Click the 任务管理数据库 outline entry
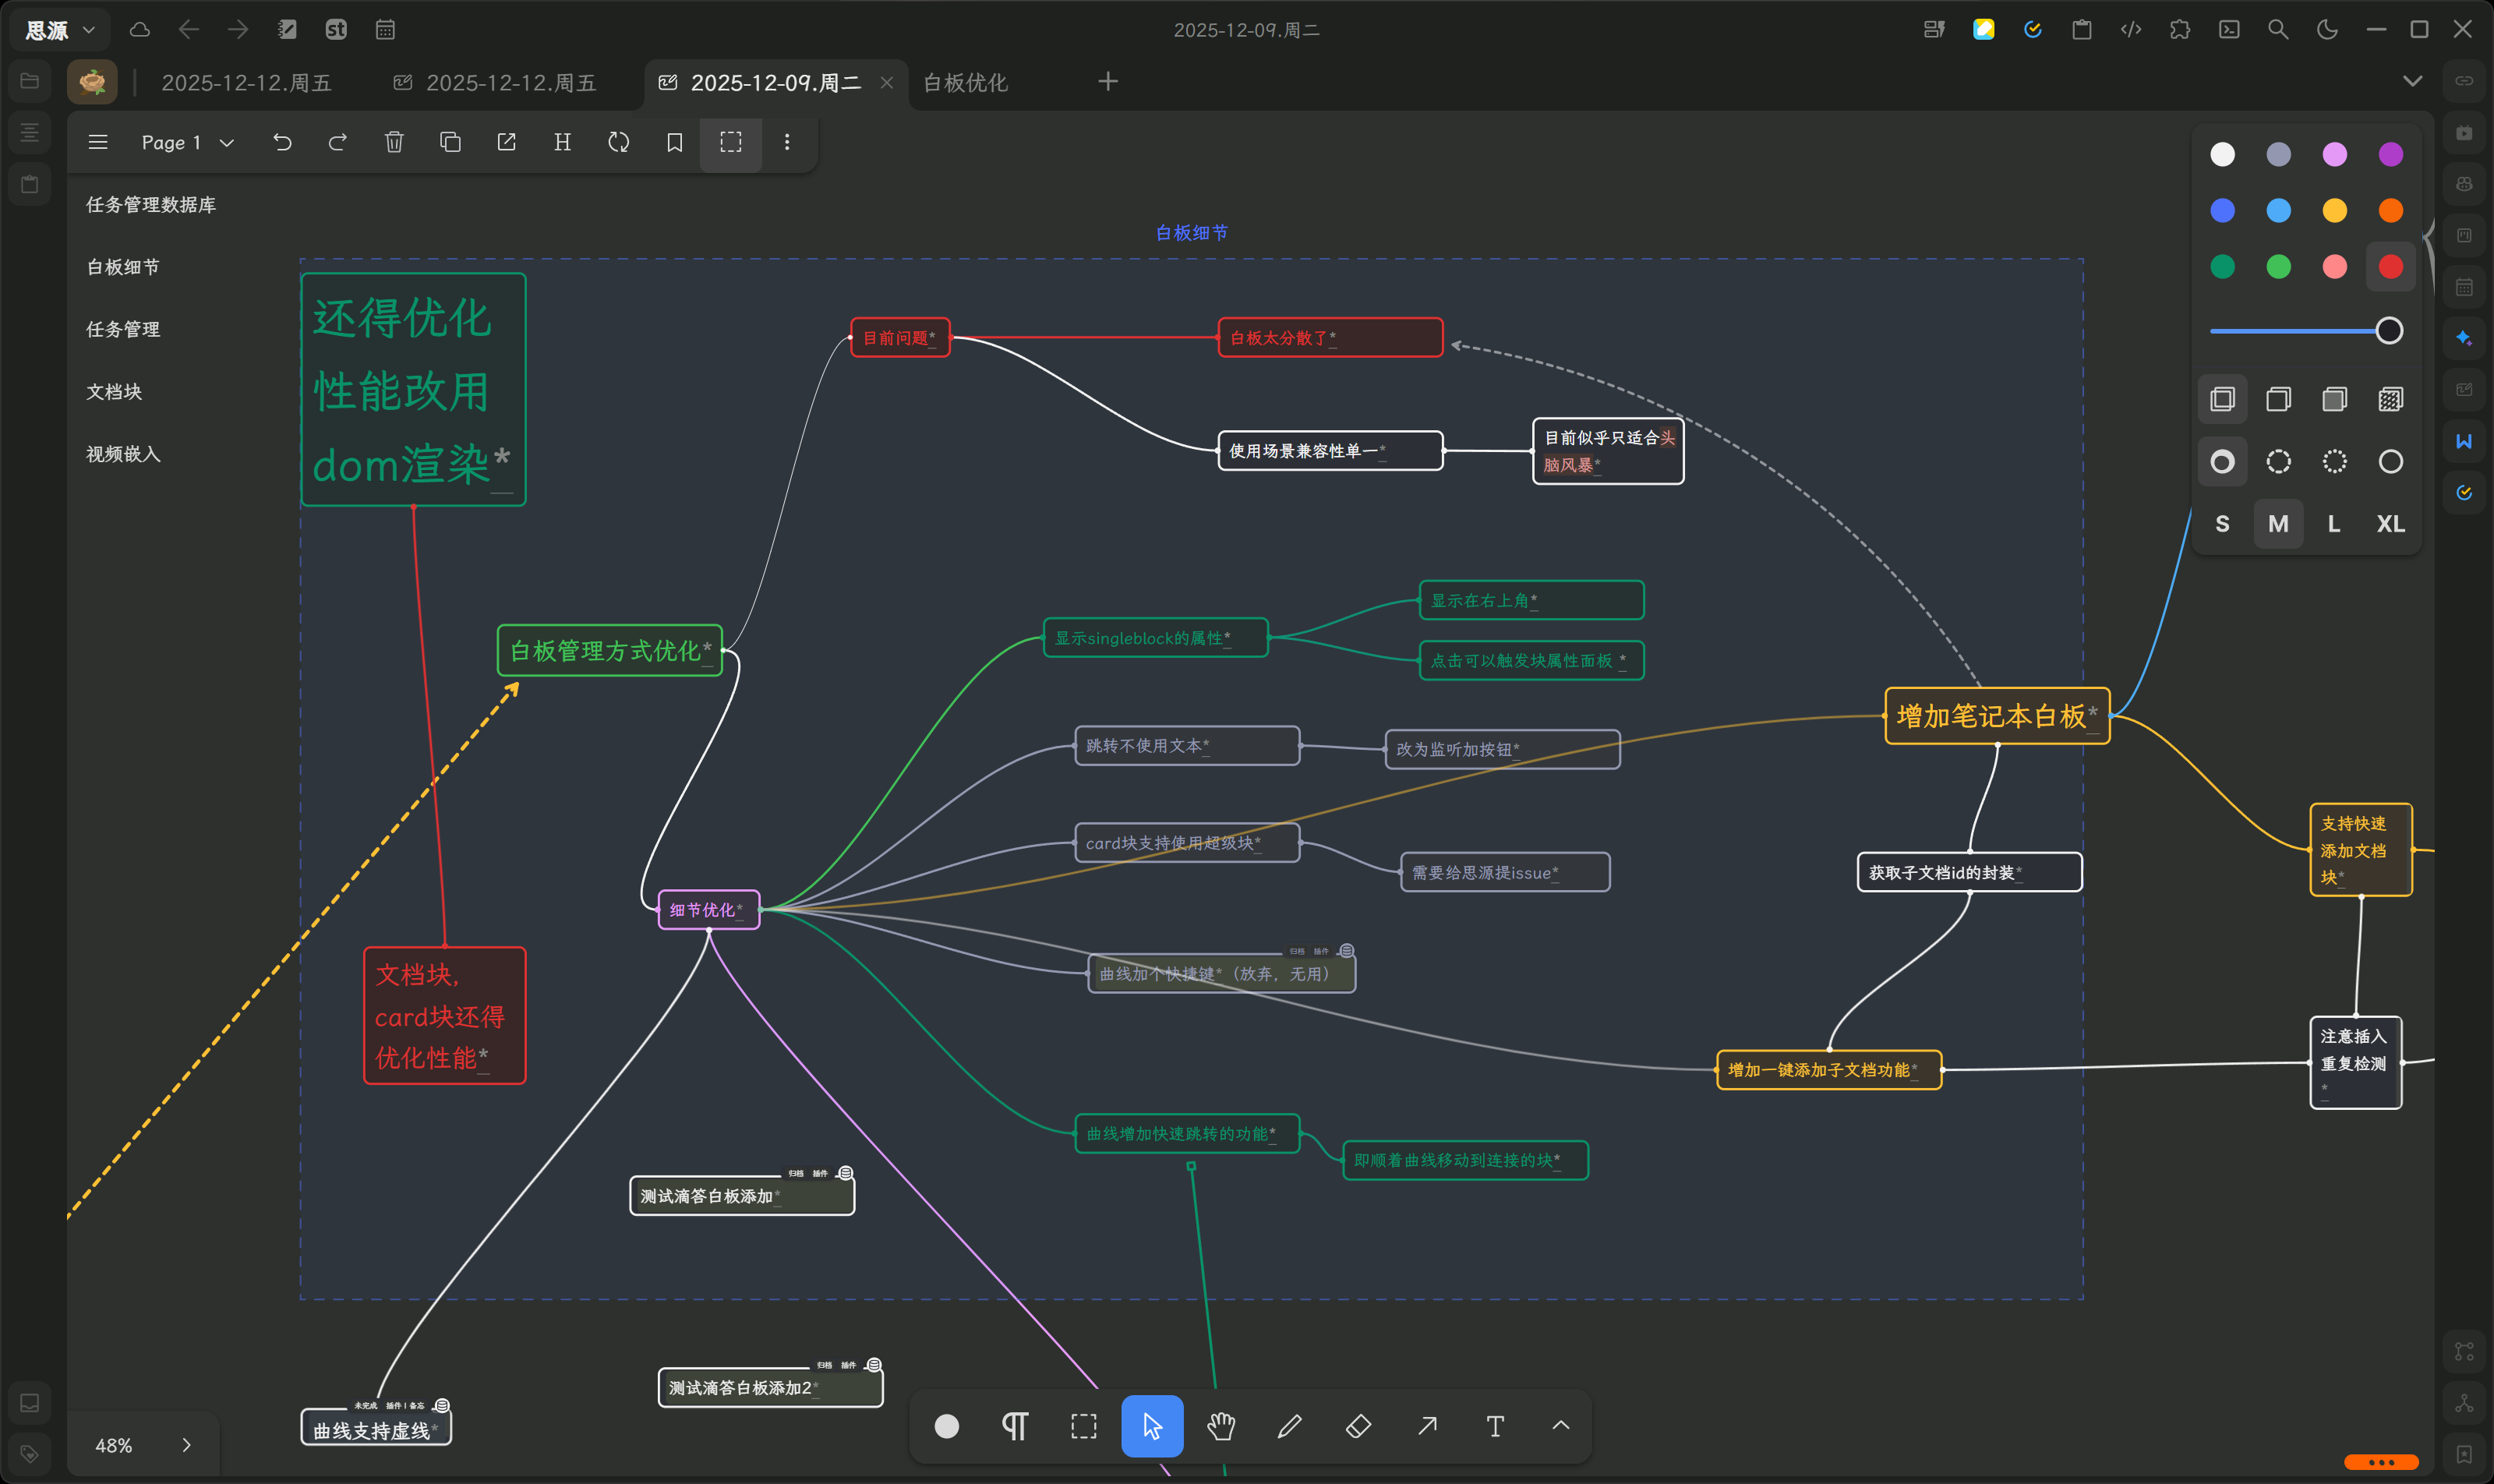Viewport: 2494px width, 1484px height. pyautogui.click(x=151, y=204)
